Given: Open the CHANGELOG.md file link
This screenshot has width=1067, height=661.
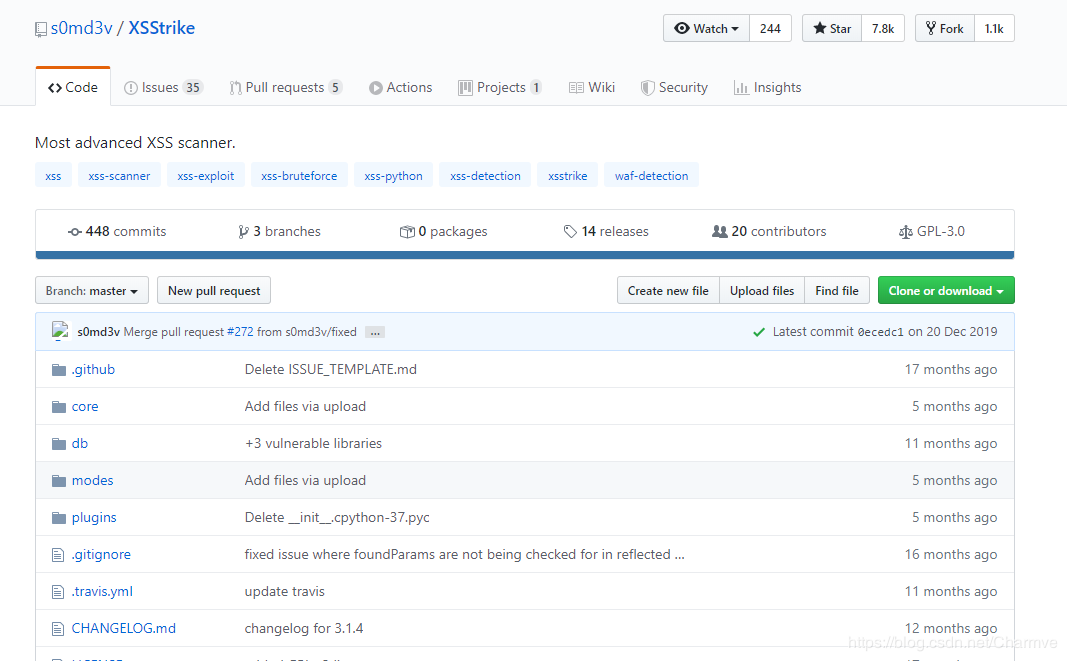Looking at the screenshot, I should [x=123, y=628].
